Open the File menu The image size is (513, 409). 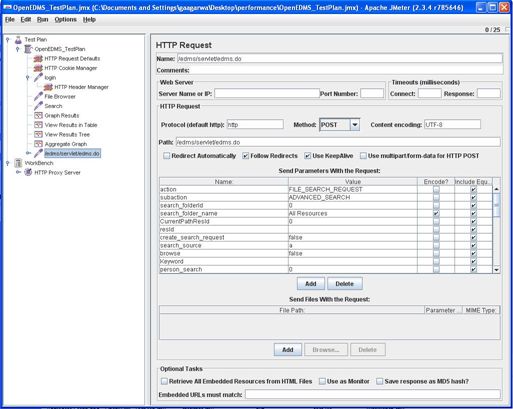pos(10,20)
